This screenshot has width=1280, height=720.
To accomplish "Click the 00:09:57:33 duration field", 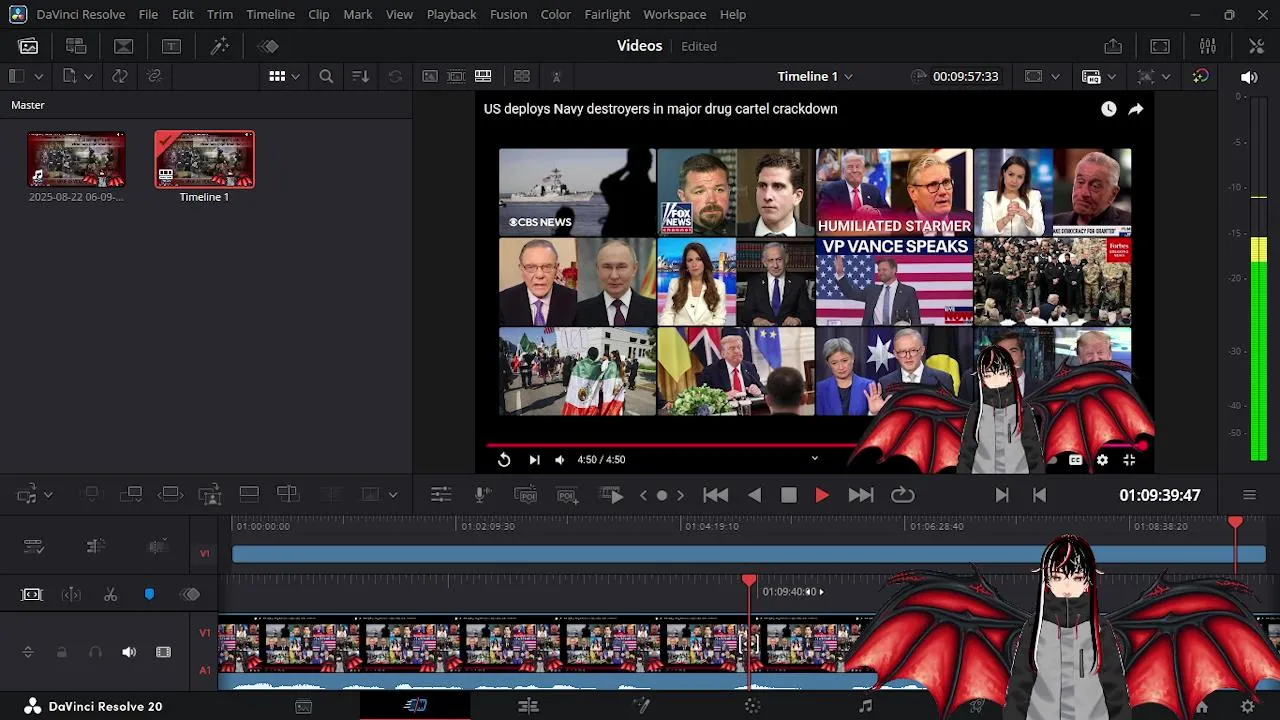I will tap(965, 76).
